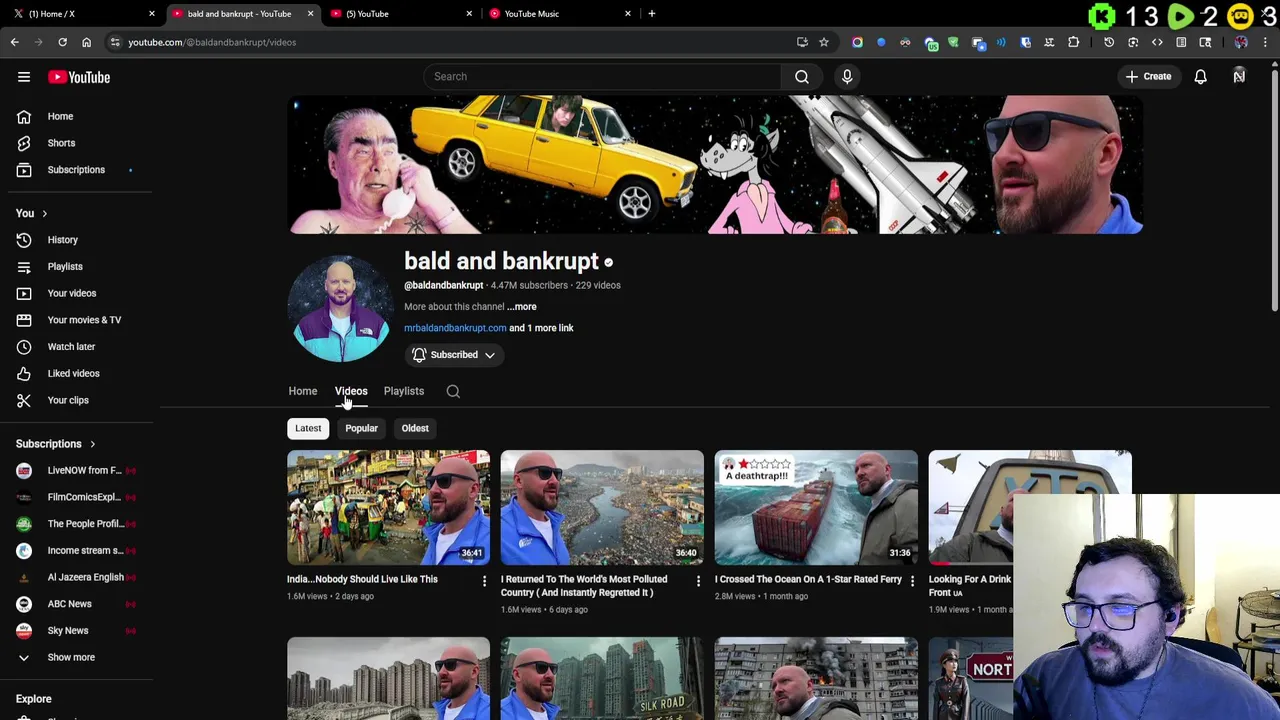Screen dimensions: 1280x720
Task: Open the @baldandbankrupt channel handle
Action: tap(444, 285)
